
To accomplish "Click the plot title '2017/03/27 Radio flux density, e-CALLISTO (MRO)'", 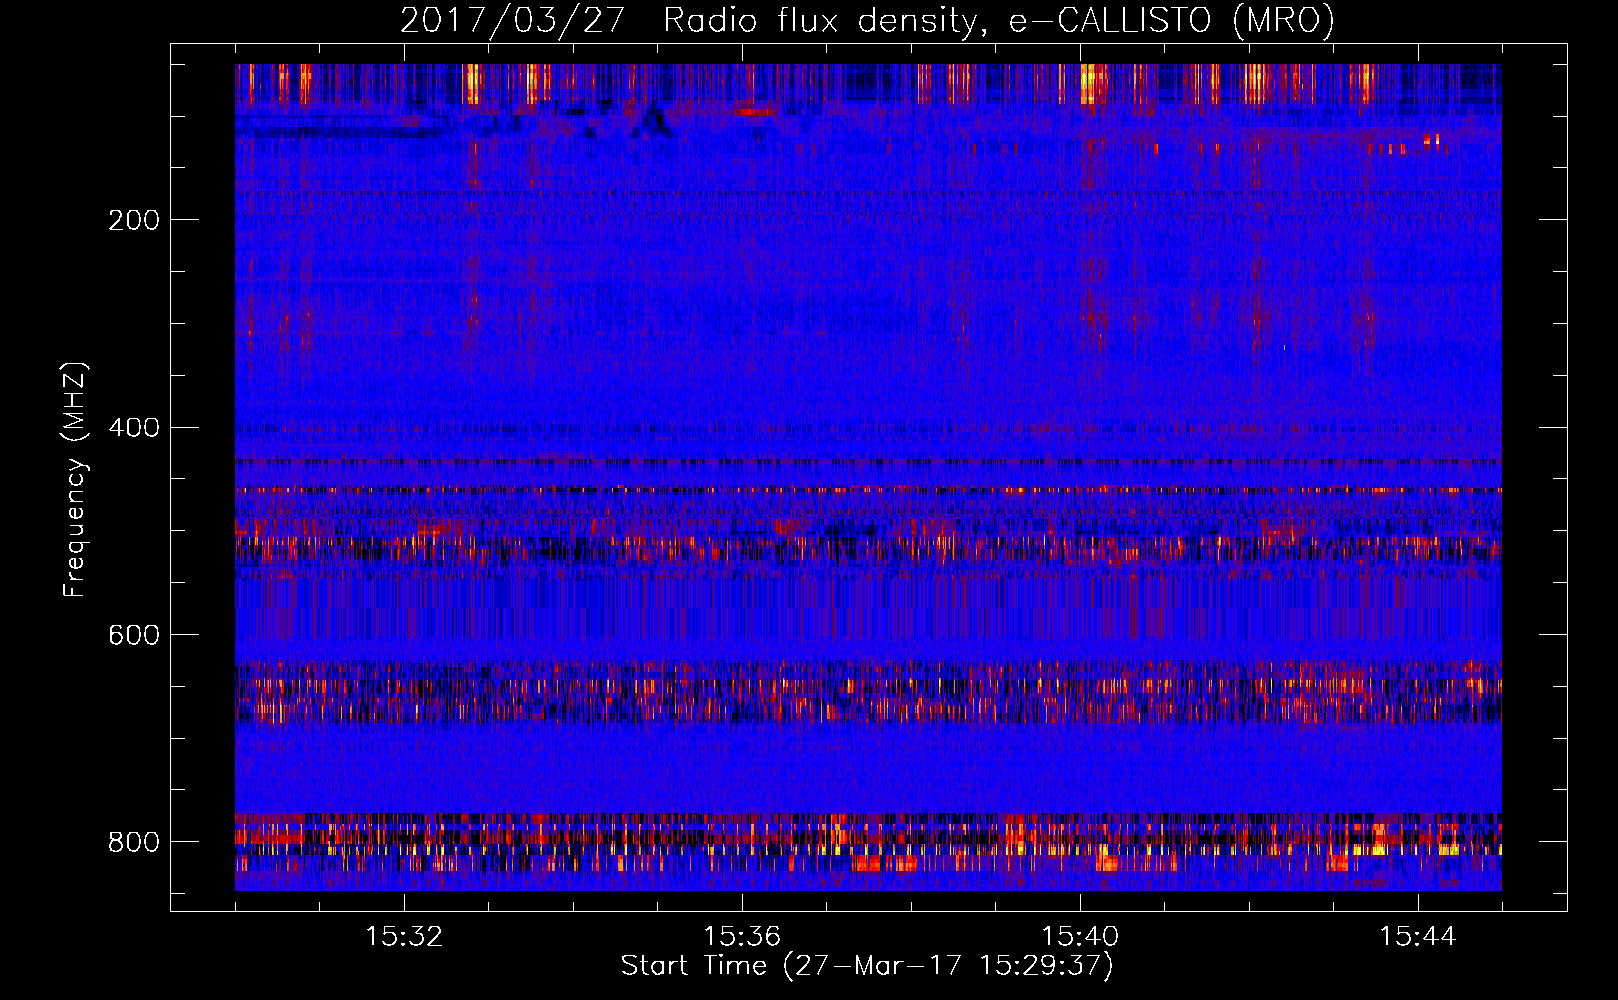I will click(x=867, y=21).
